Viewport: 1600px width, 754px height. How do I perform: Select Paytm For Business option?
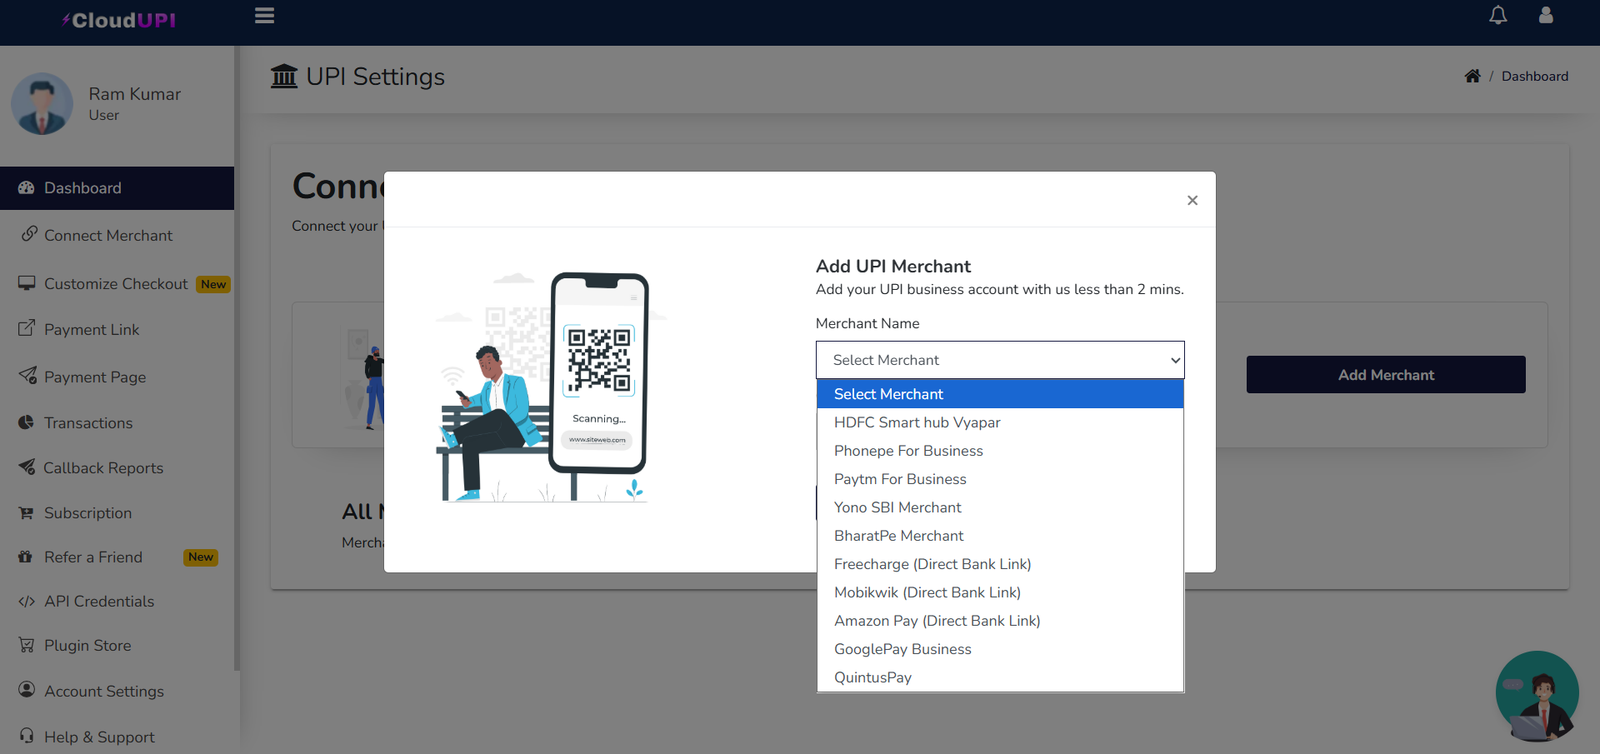[x=1000, y=479]
